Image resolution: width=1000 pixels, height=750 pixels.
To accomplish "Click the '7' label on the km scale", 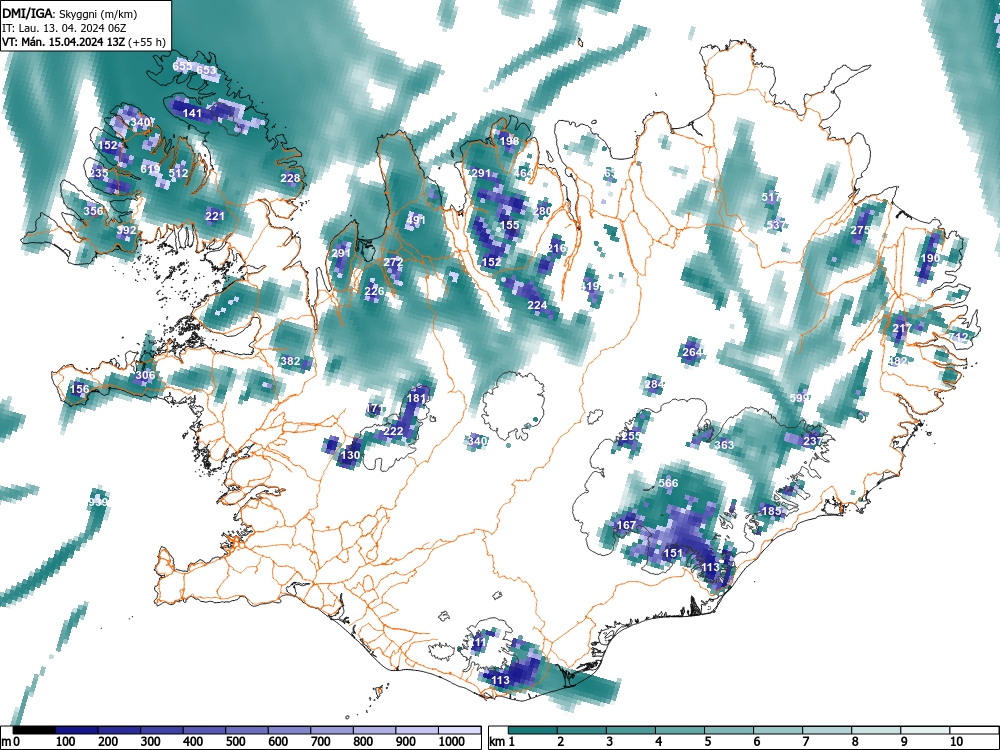I will [805, 742].
